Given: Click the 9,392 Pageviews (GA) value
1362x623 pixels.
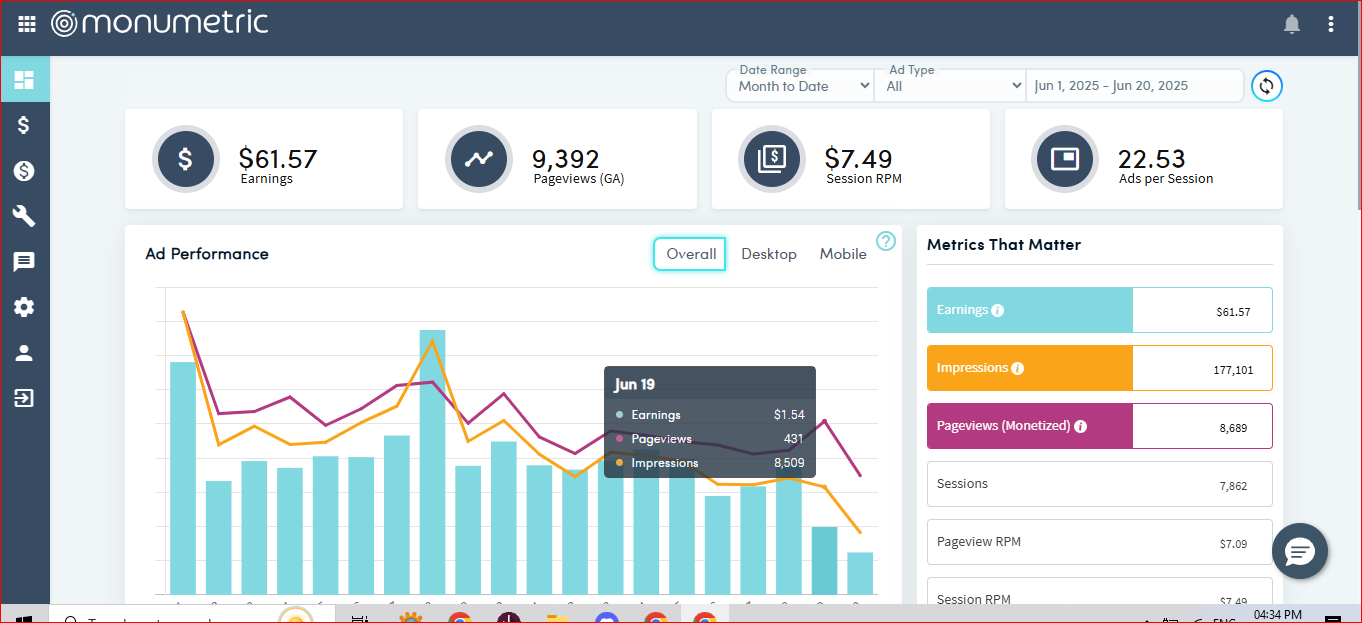Looking at the screenshot, I should click(566, 158).
